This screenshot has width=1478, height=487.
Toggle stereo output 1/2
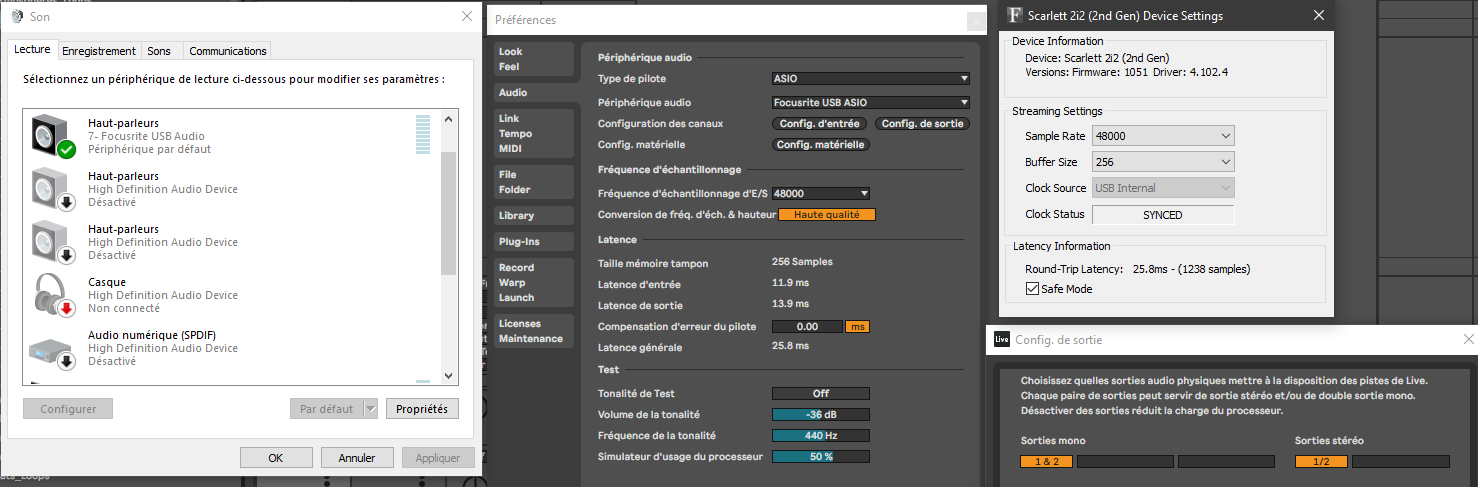click(x=1321, y=461)
